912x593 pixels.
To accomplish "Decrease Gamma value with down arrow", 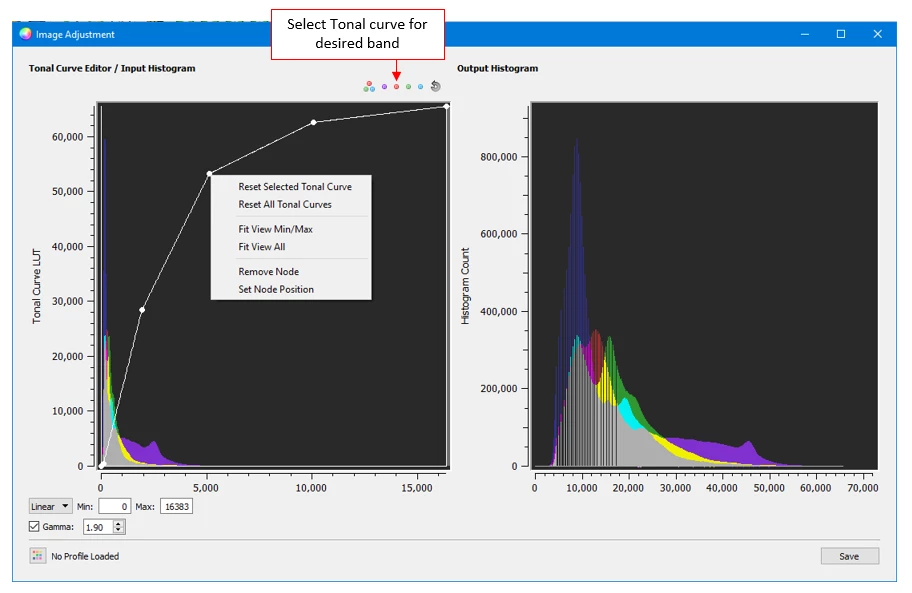I will pos(120,530).
